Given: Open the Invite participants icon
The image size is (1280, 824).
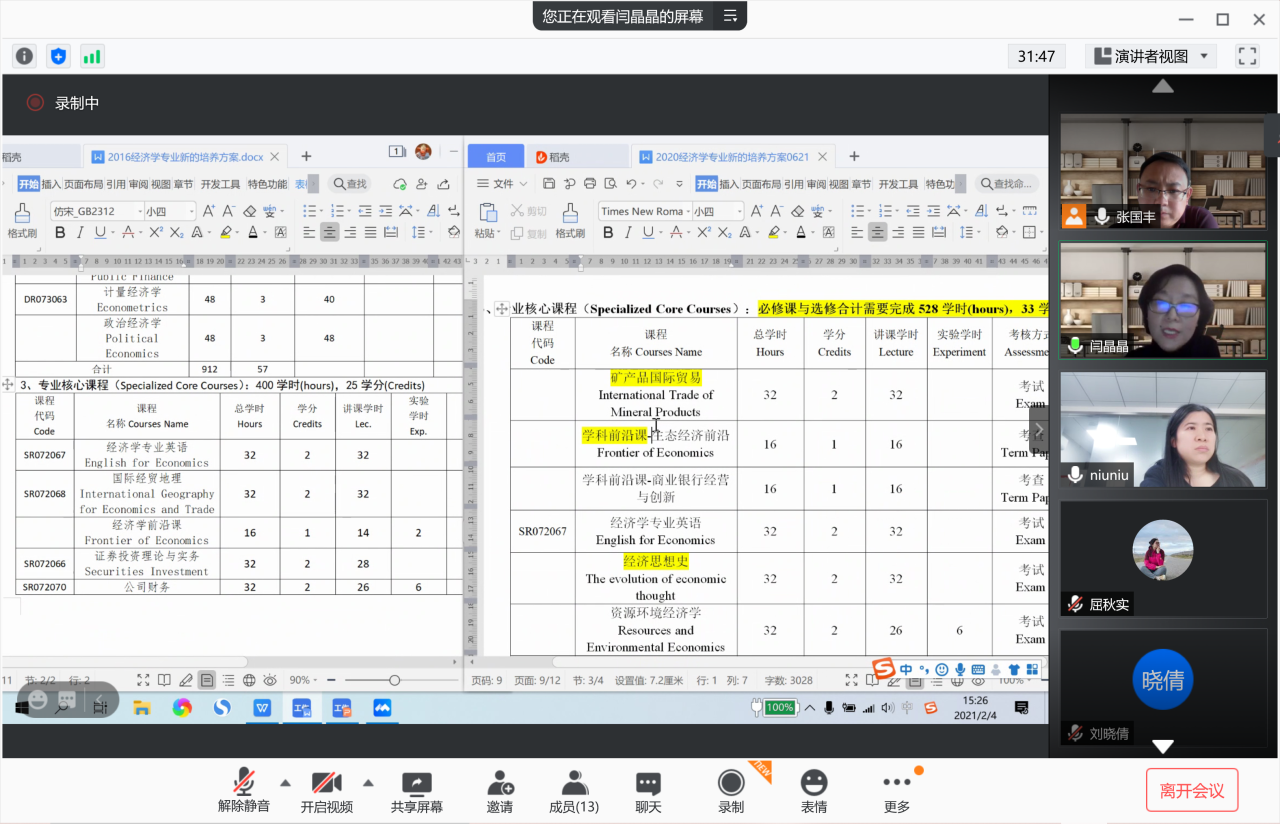Looking at the screenshot, I should (500, 783).
